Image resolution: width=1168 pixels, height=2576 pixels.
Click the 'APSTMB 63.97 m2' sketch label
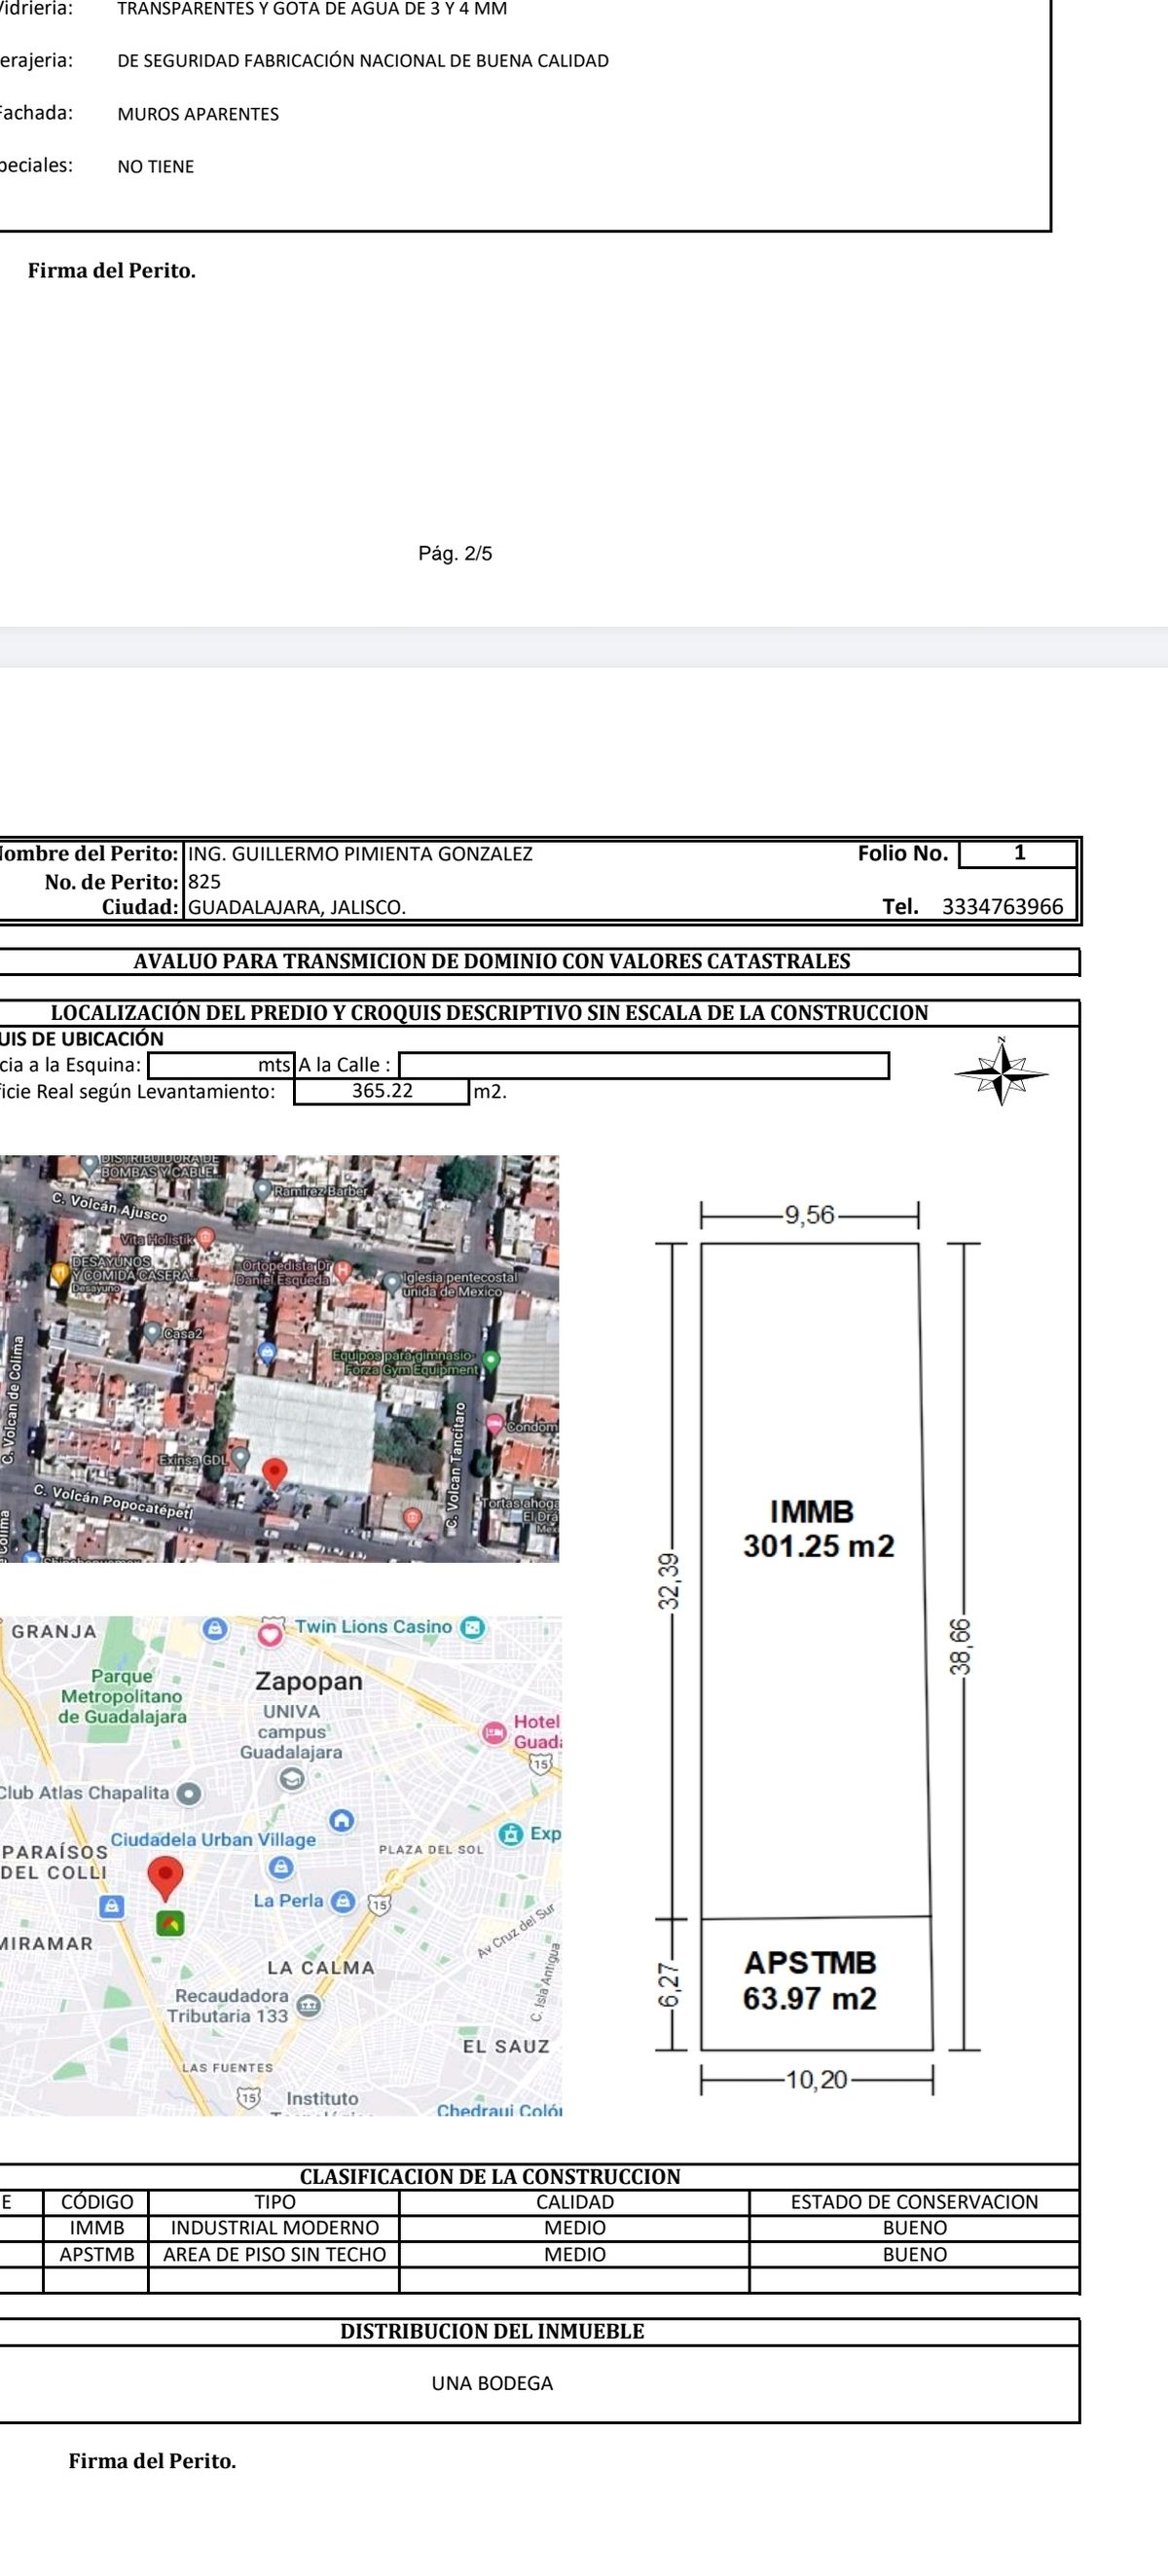click(810, 1982)
